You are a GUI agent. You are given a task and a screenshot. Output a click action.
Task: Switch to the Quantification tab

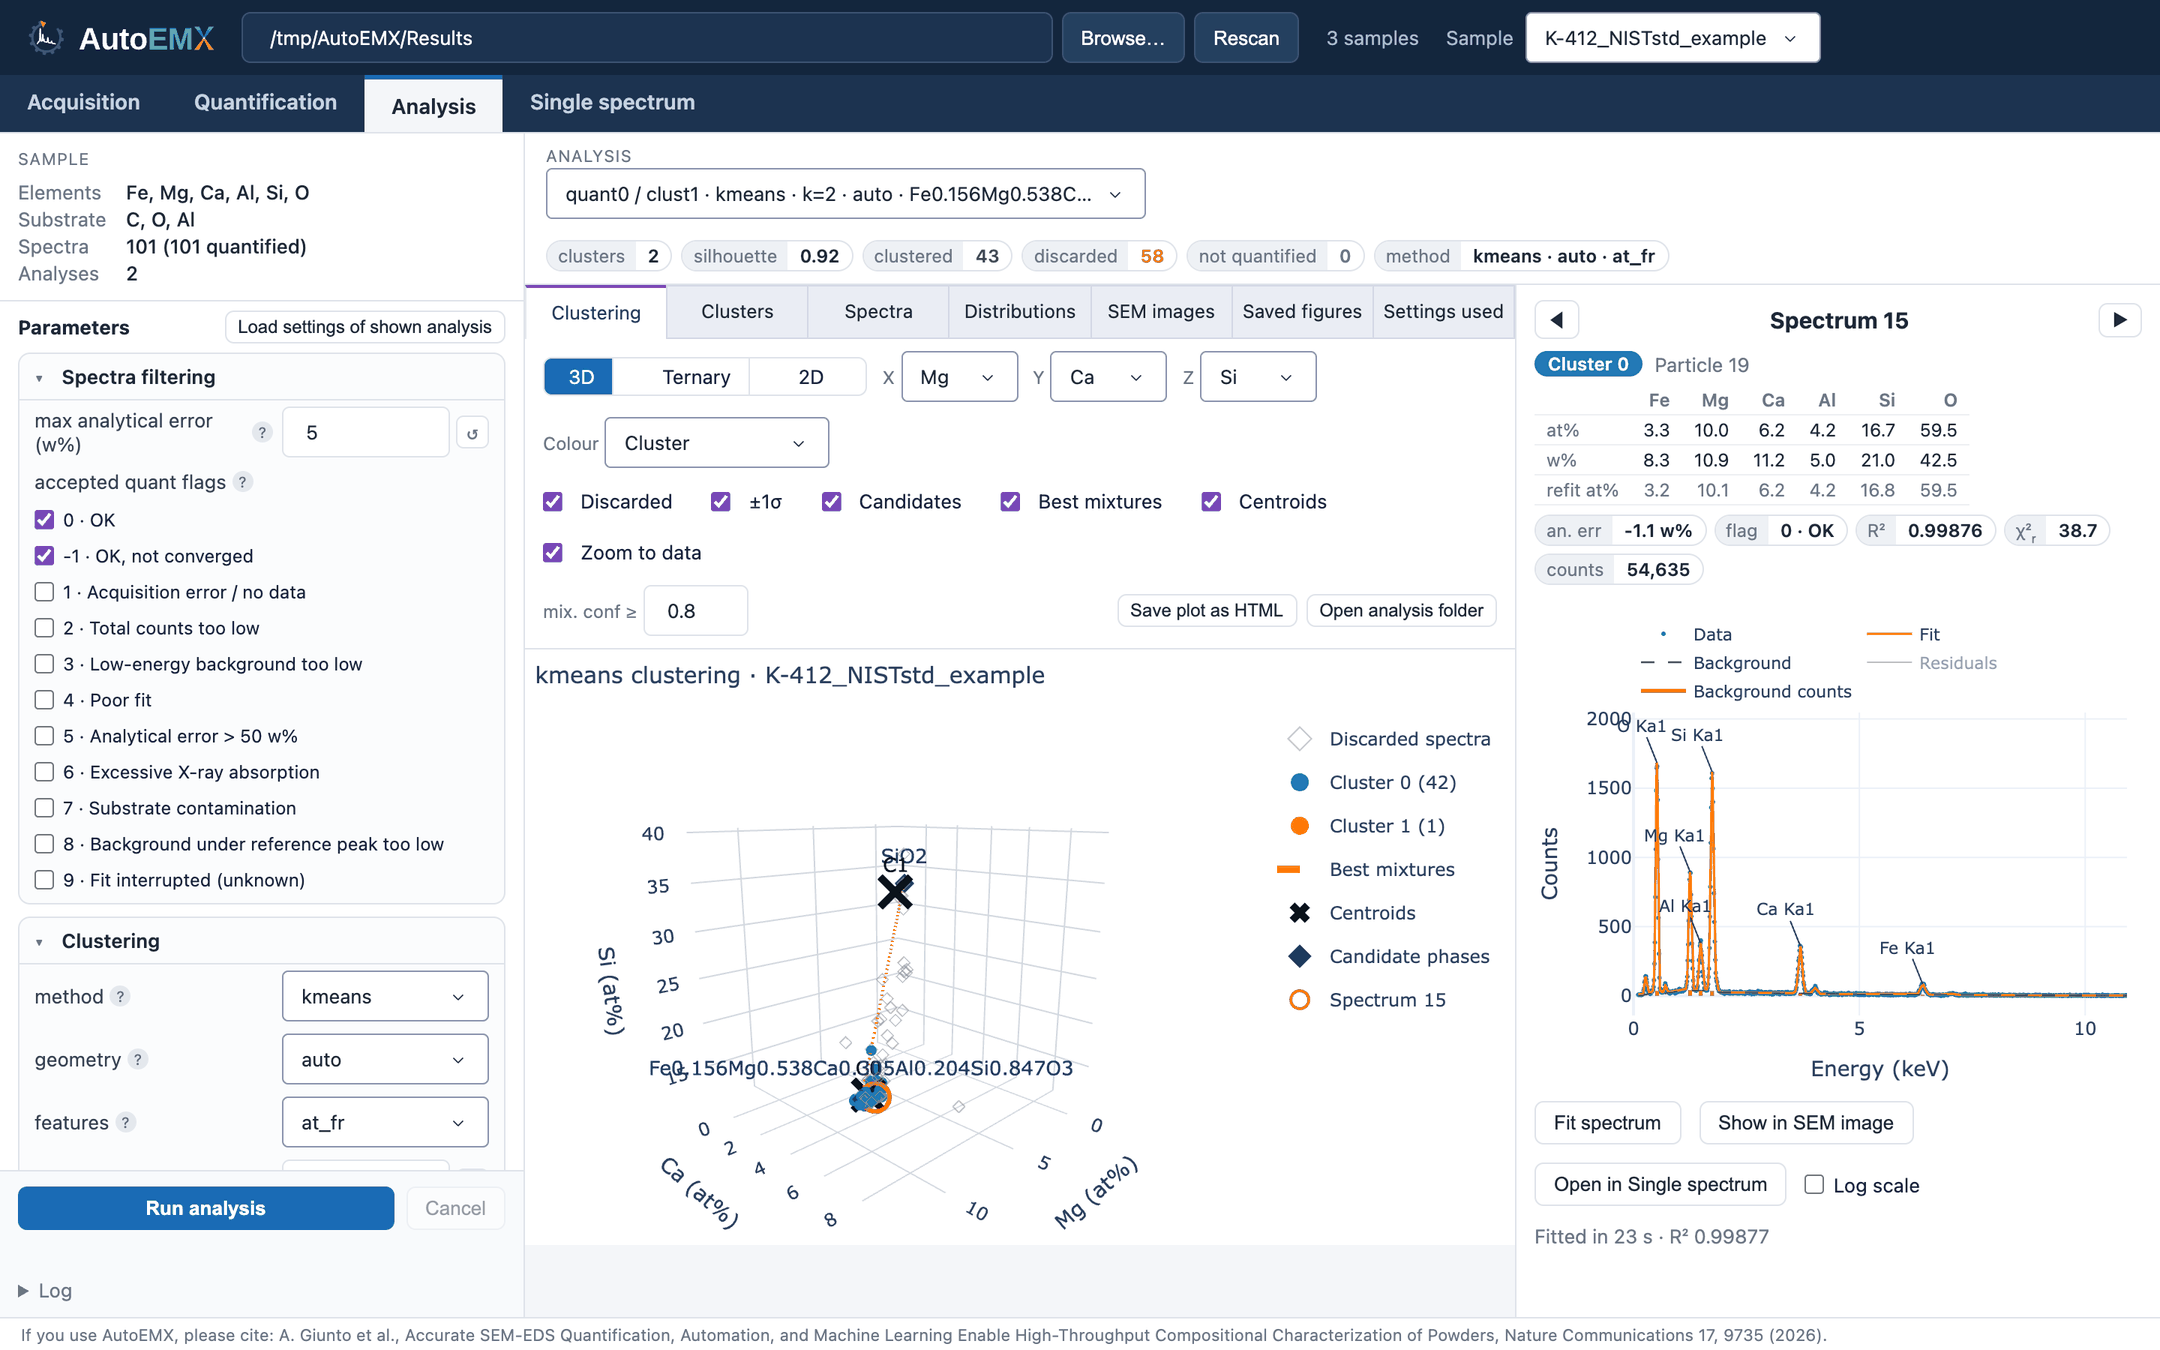pyautogui.click(x=265, y=103)
